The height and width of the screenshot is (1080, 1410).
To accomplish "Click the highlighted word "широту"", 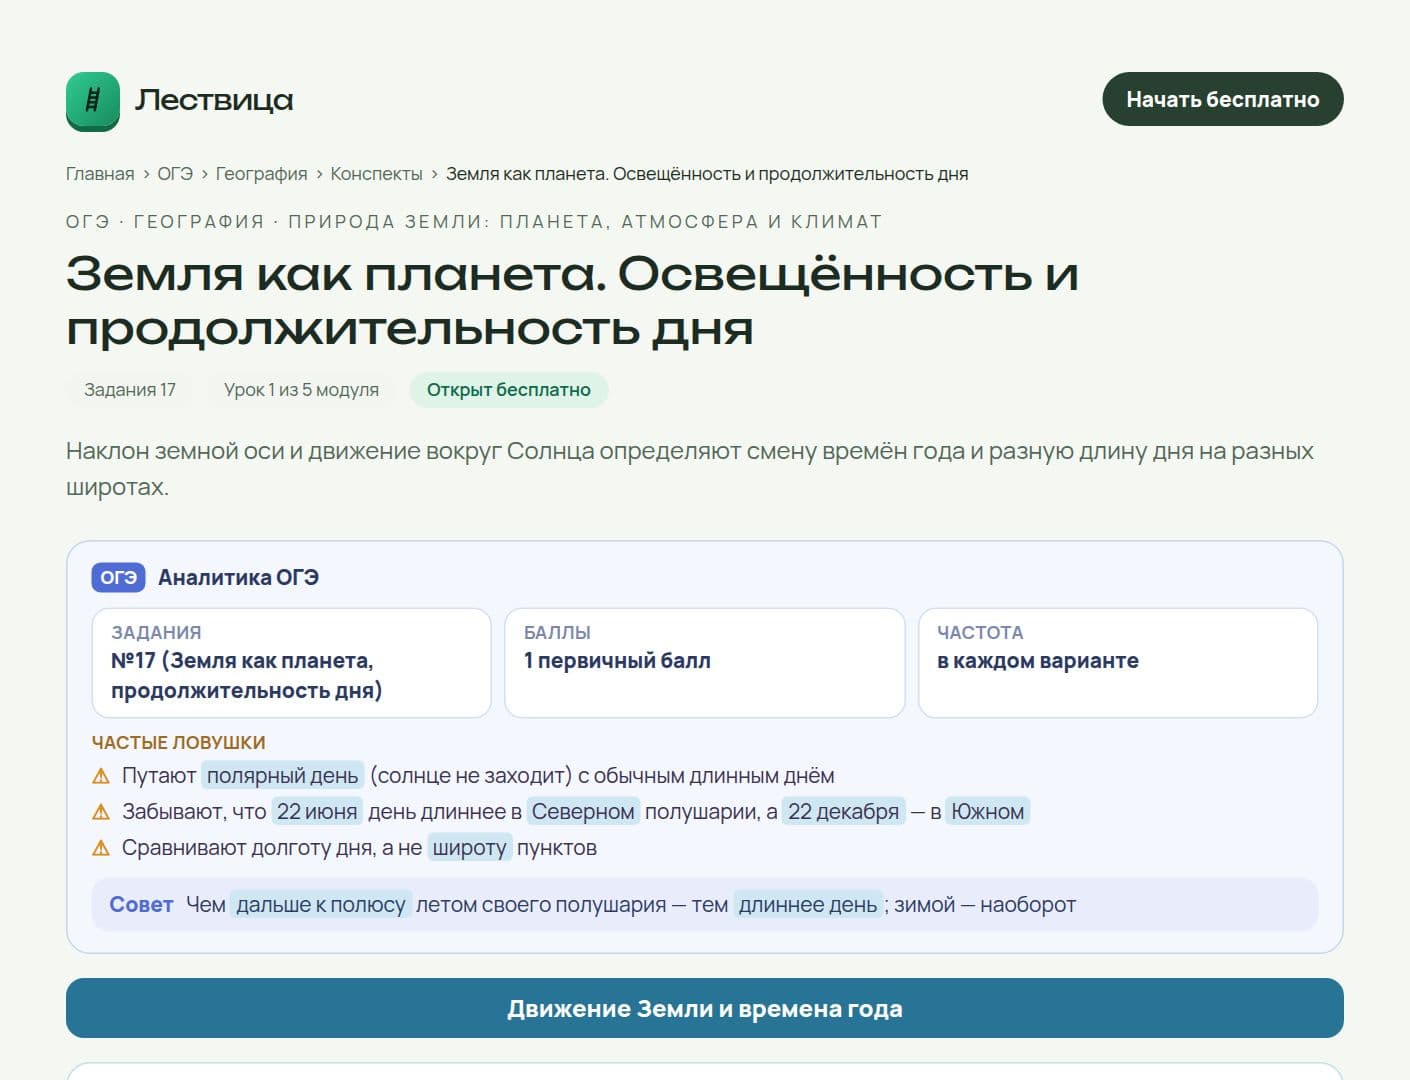I will 470,848.
